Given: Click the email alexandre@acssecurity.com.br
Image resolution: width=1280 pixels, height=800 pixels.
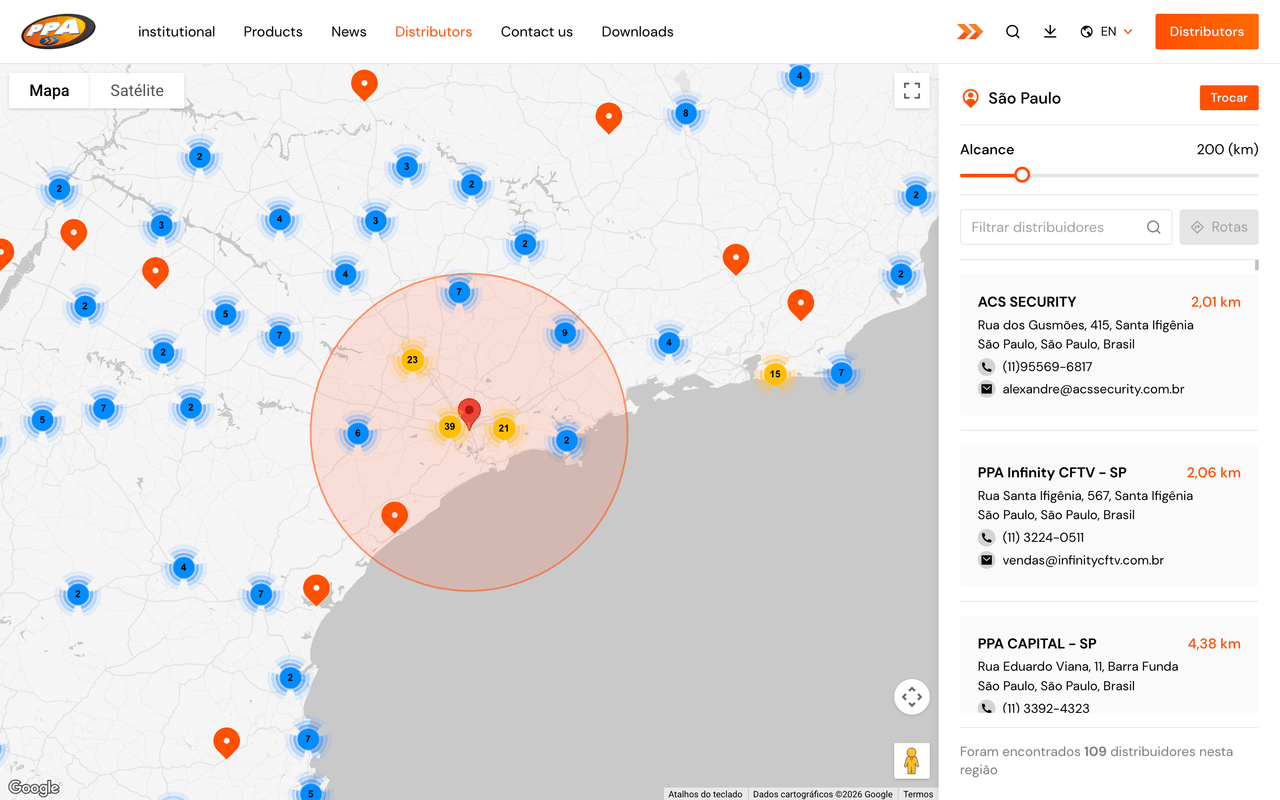Looking at the screenshot, I should coord(1094,389).
